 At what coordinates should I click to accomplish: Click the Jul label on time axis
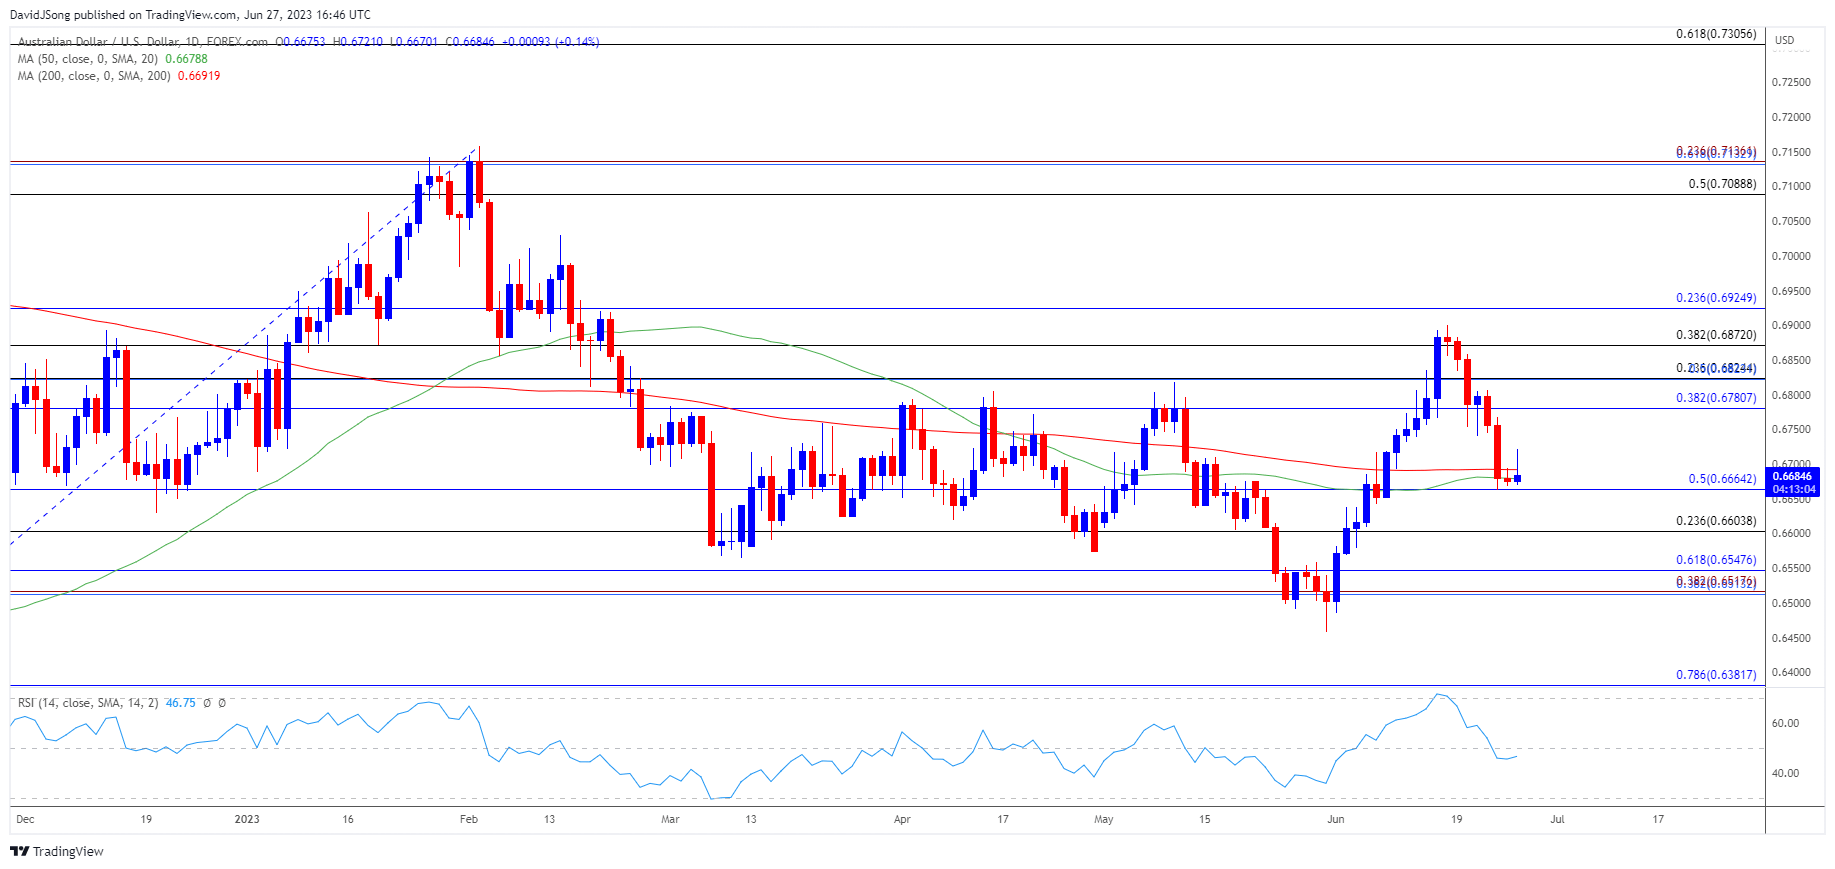pos(1557,819)
